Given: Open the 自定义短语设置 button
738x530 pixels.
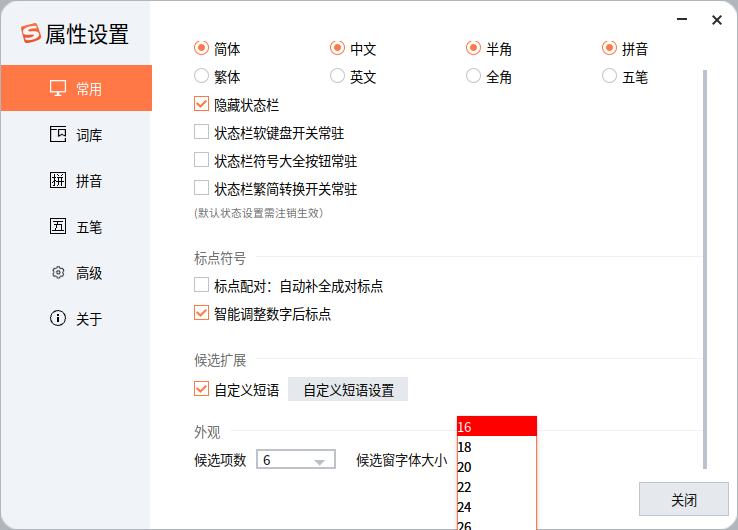Looking at the screenshot, I should (x=348, y=389).
